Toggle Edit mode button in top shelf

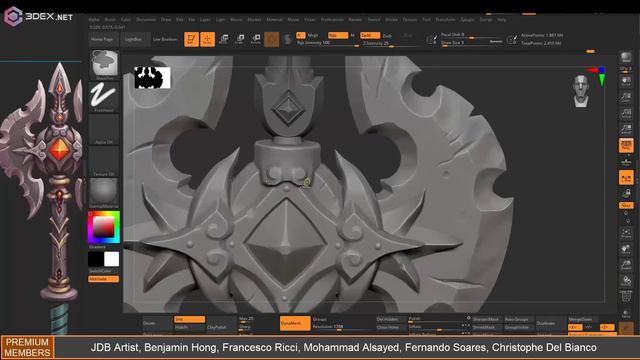point(191,39)
